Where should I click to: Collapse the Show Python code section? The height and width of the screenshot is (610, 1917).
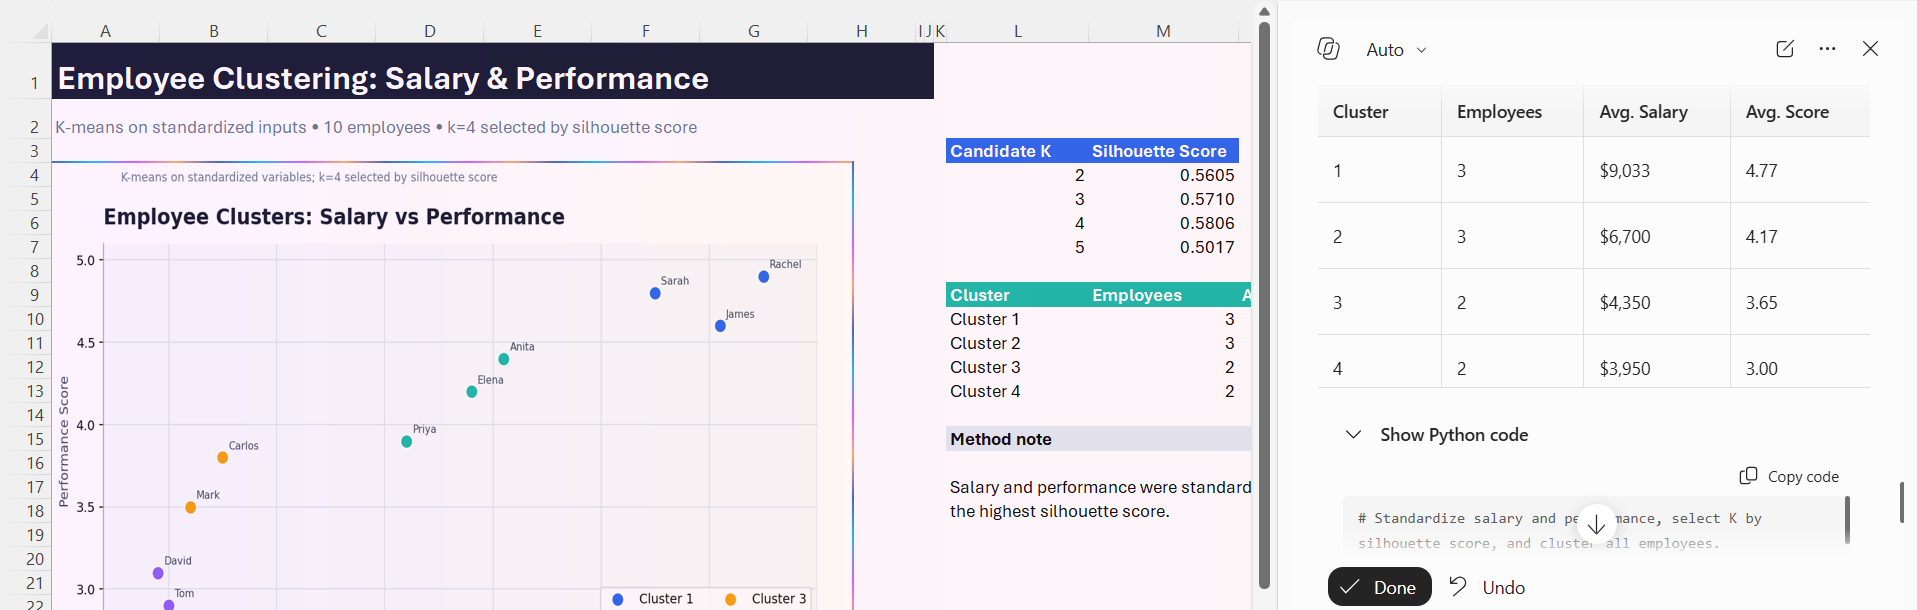click(x=1353, y=435)
